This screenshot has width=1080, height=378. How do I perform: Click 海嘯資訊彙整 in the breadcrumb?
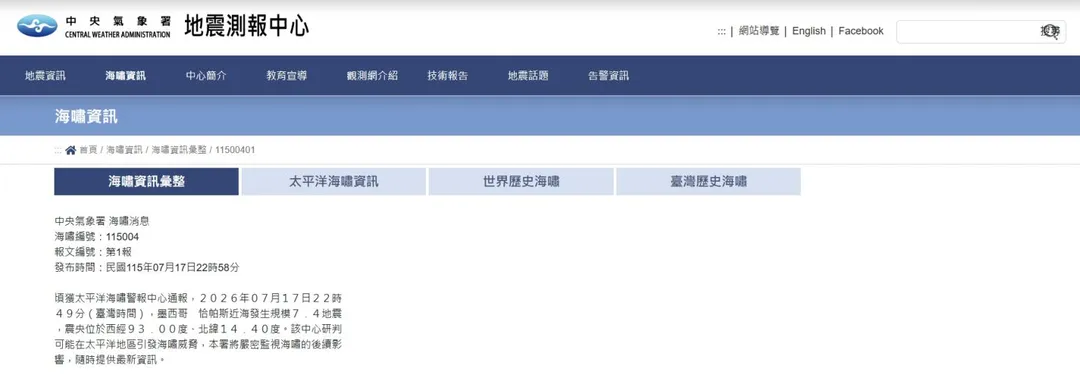(179, 150)
